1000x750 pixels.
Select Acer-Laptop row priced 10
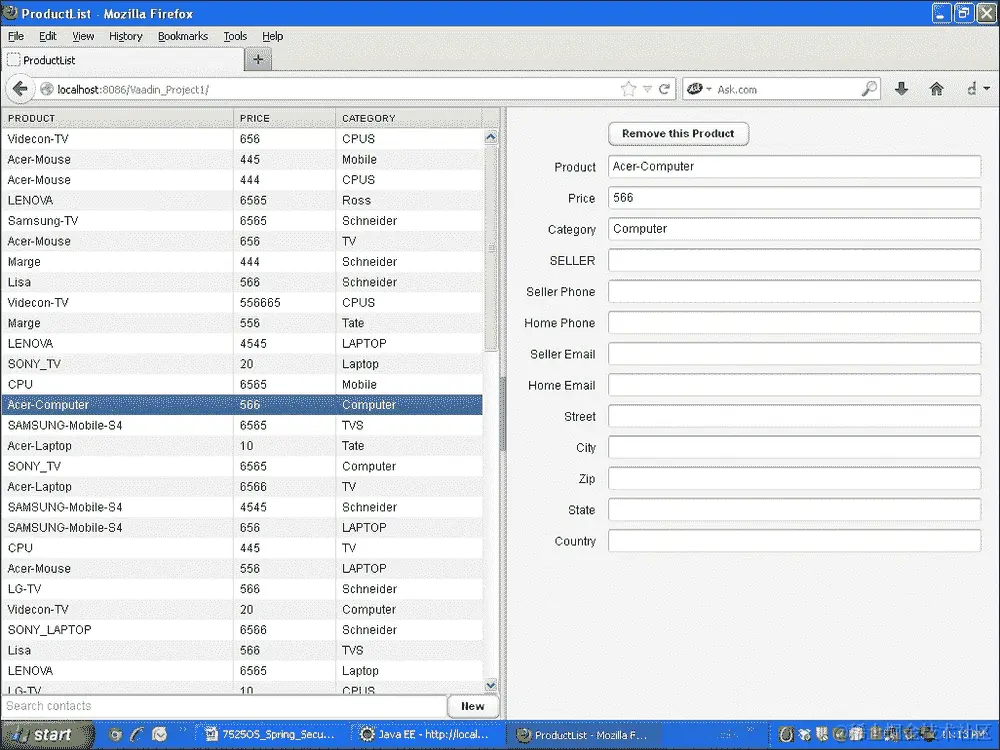(x=242, y=446)
